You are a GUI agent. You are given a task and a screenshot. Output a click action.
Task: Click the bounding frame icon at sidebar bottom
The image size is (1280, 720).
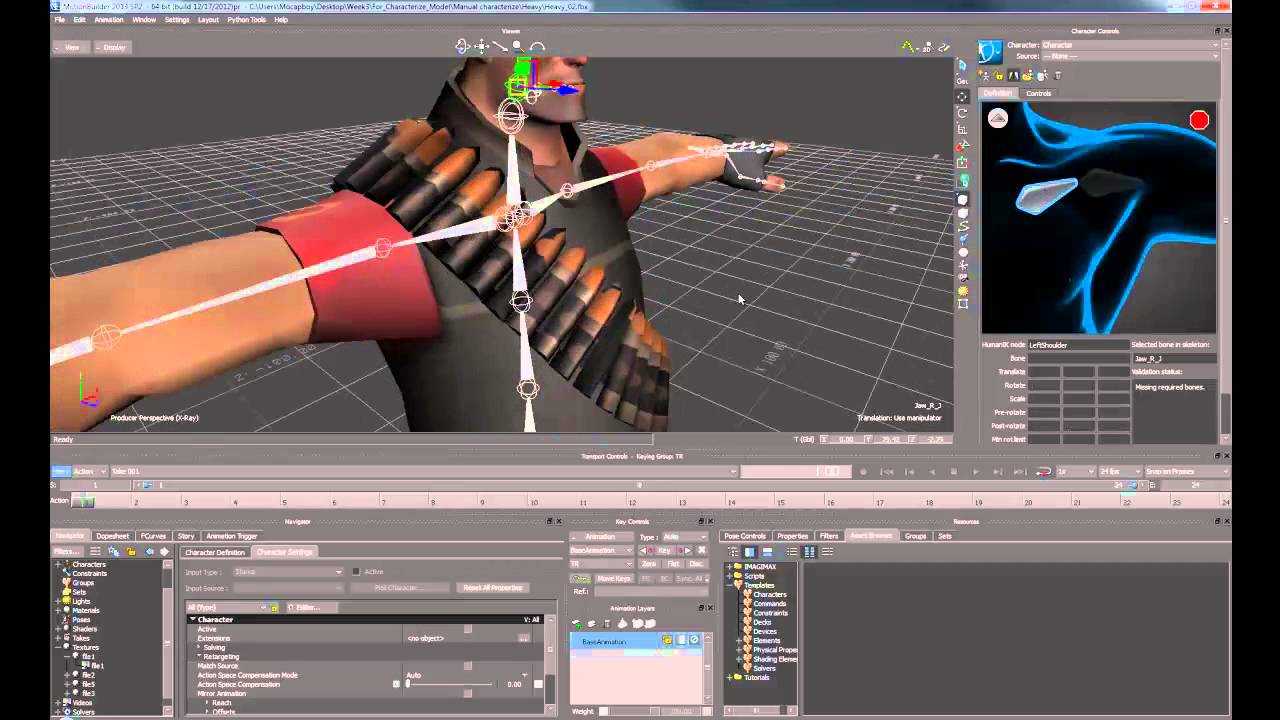[964, 304]
